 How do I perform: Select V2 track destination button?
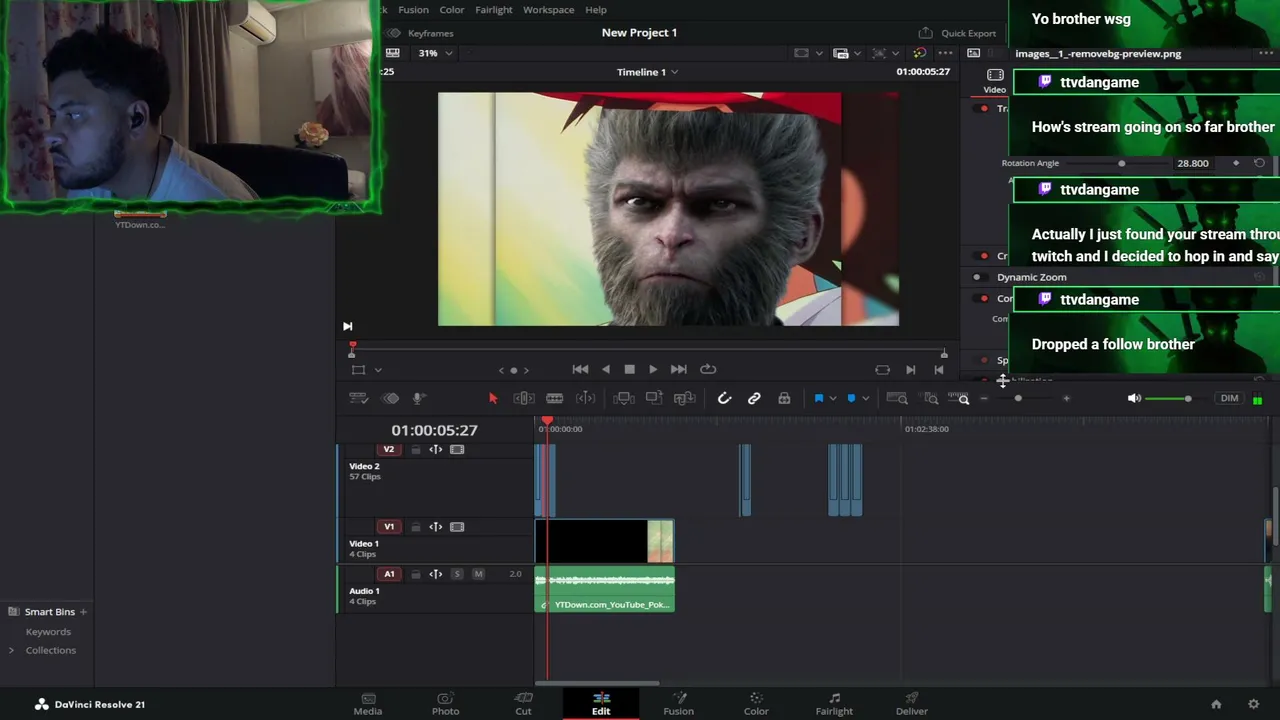[389, 450]
